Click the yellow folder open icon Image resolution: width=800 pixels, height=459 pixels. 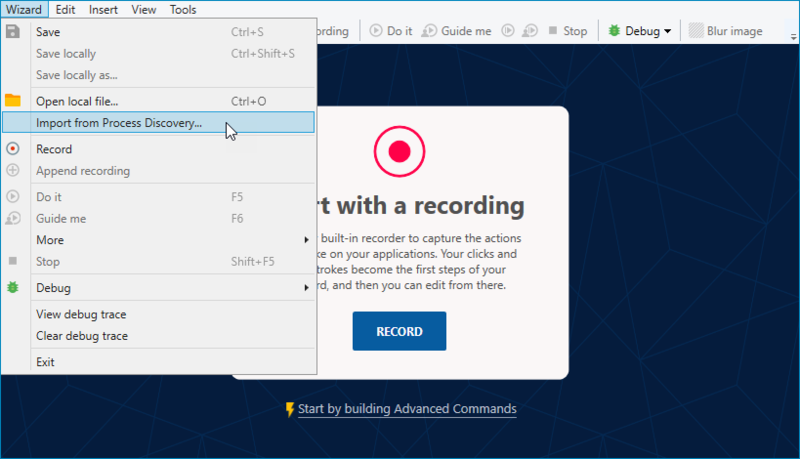[13, 100]
